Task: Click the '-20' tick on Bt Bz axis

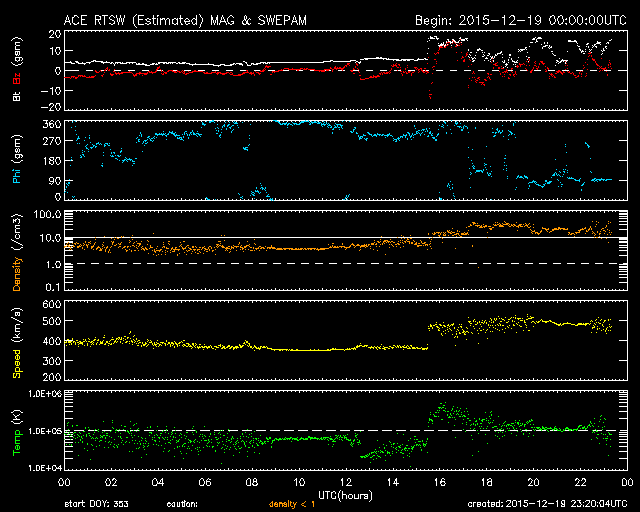Action: pos(51,107)
